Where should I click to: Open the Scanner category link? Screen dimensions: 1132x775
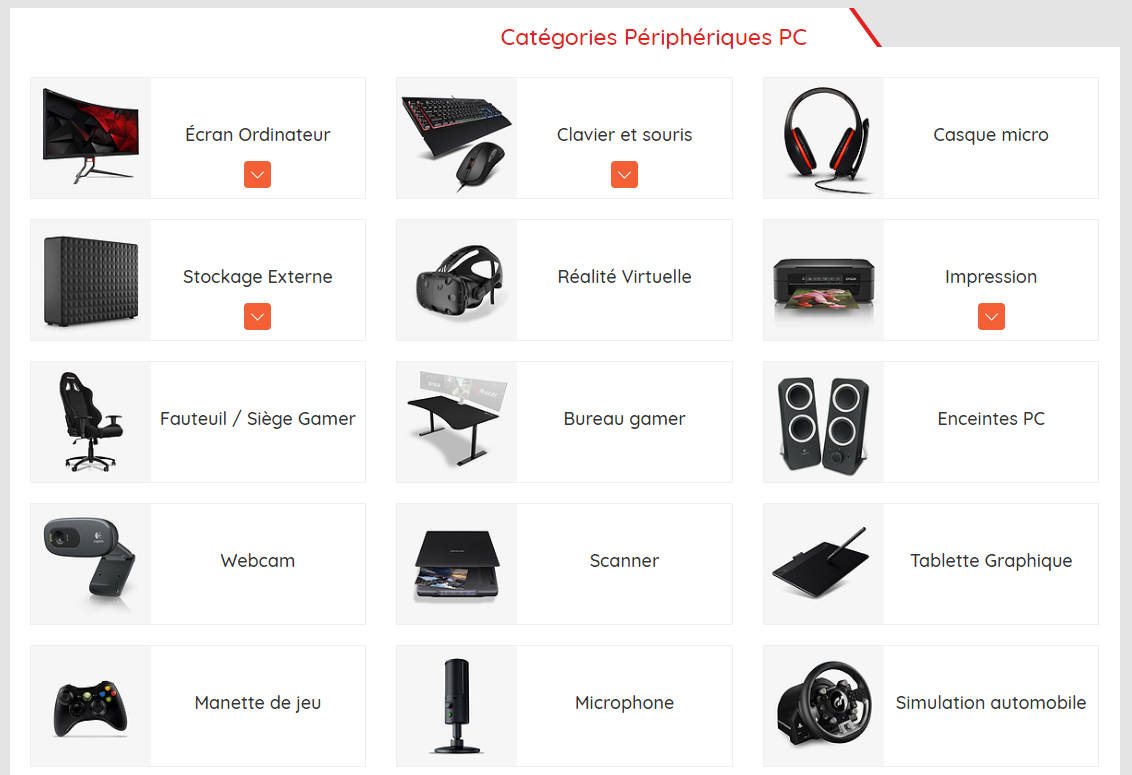tap(624, 560)
